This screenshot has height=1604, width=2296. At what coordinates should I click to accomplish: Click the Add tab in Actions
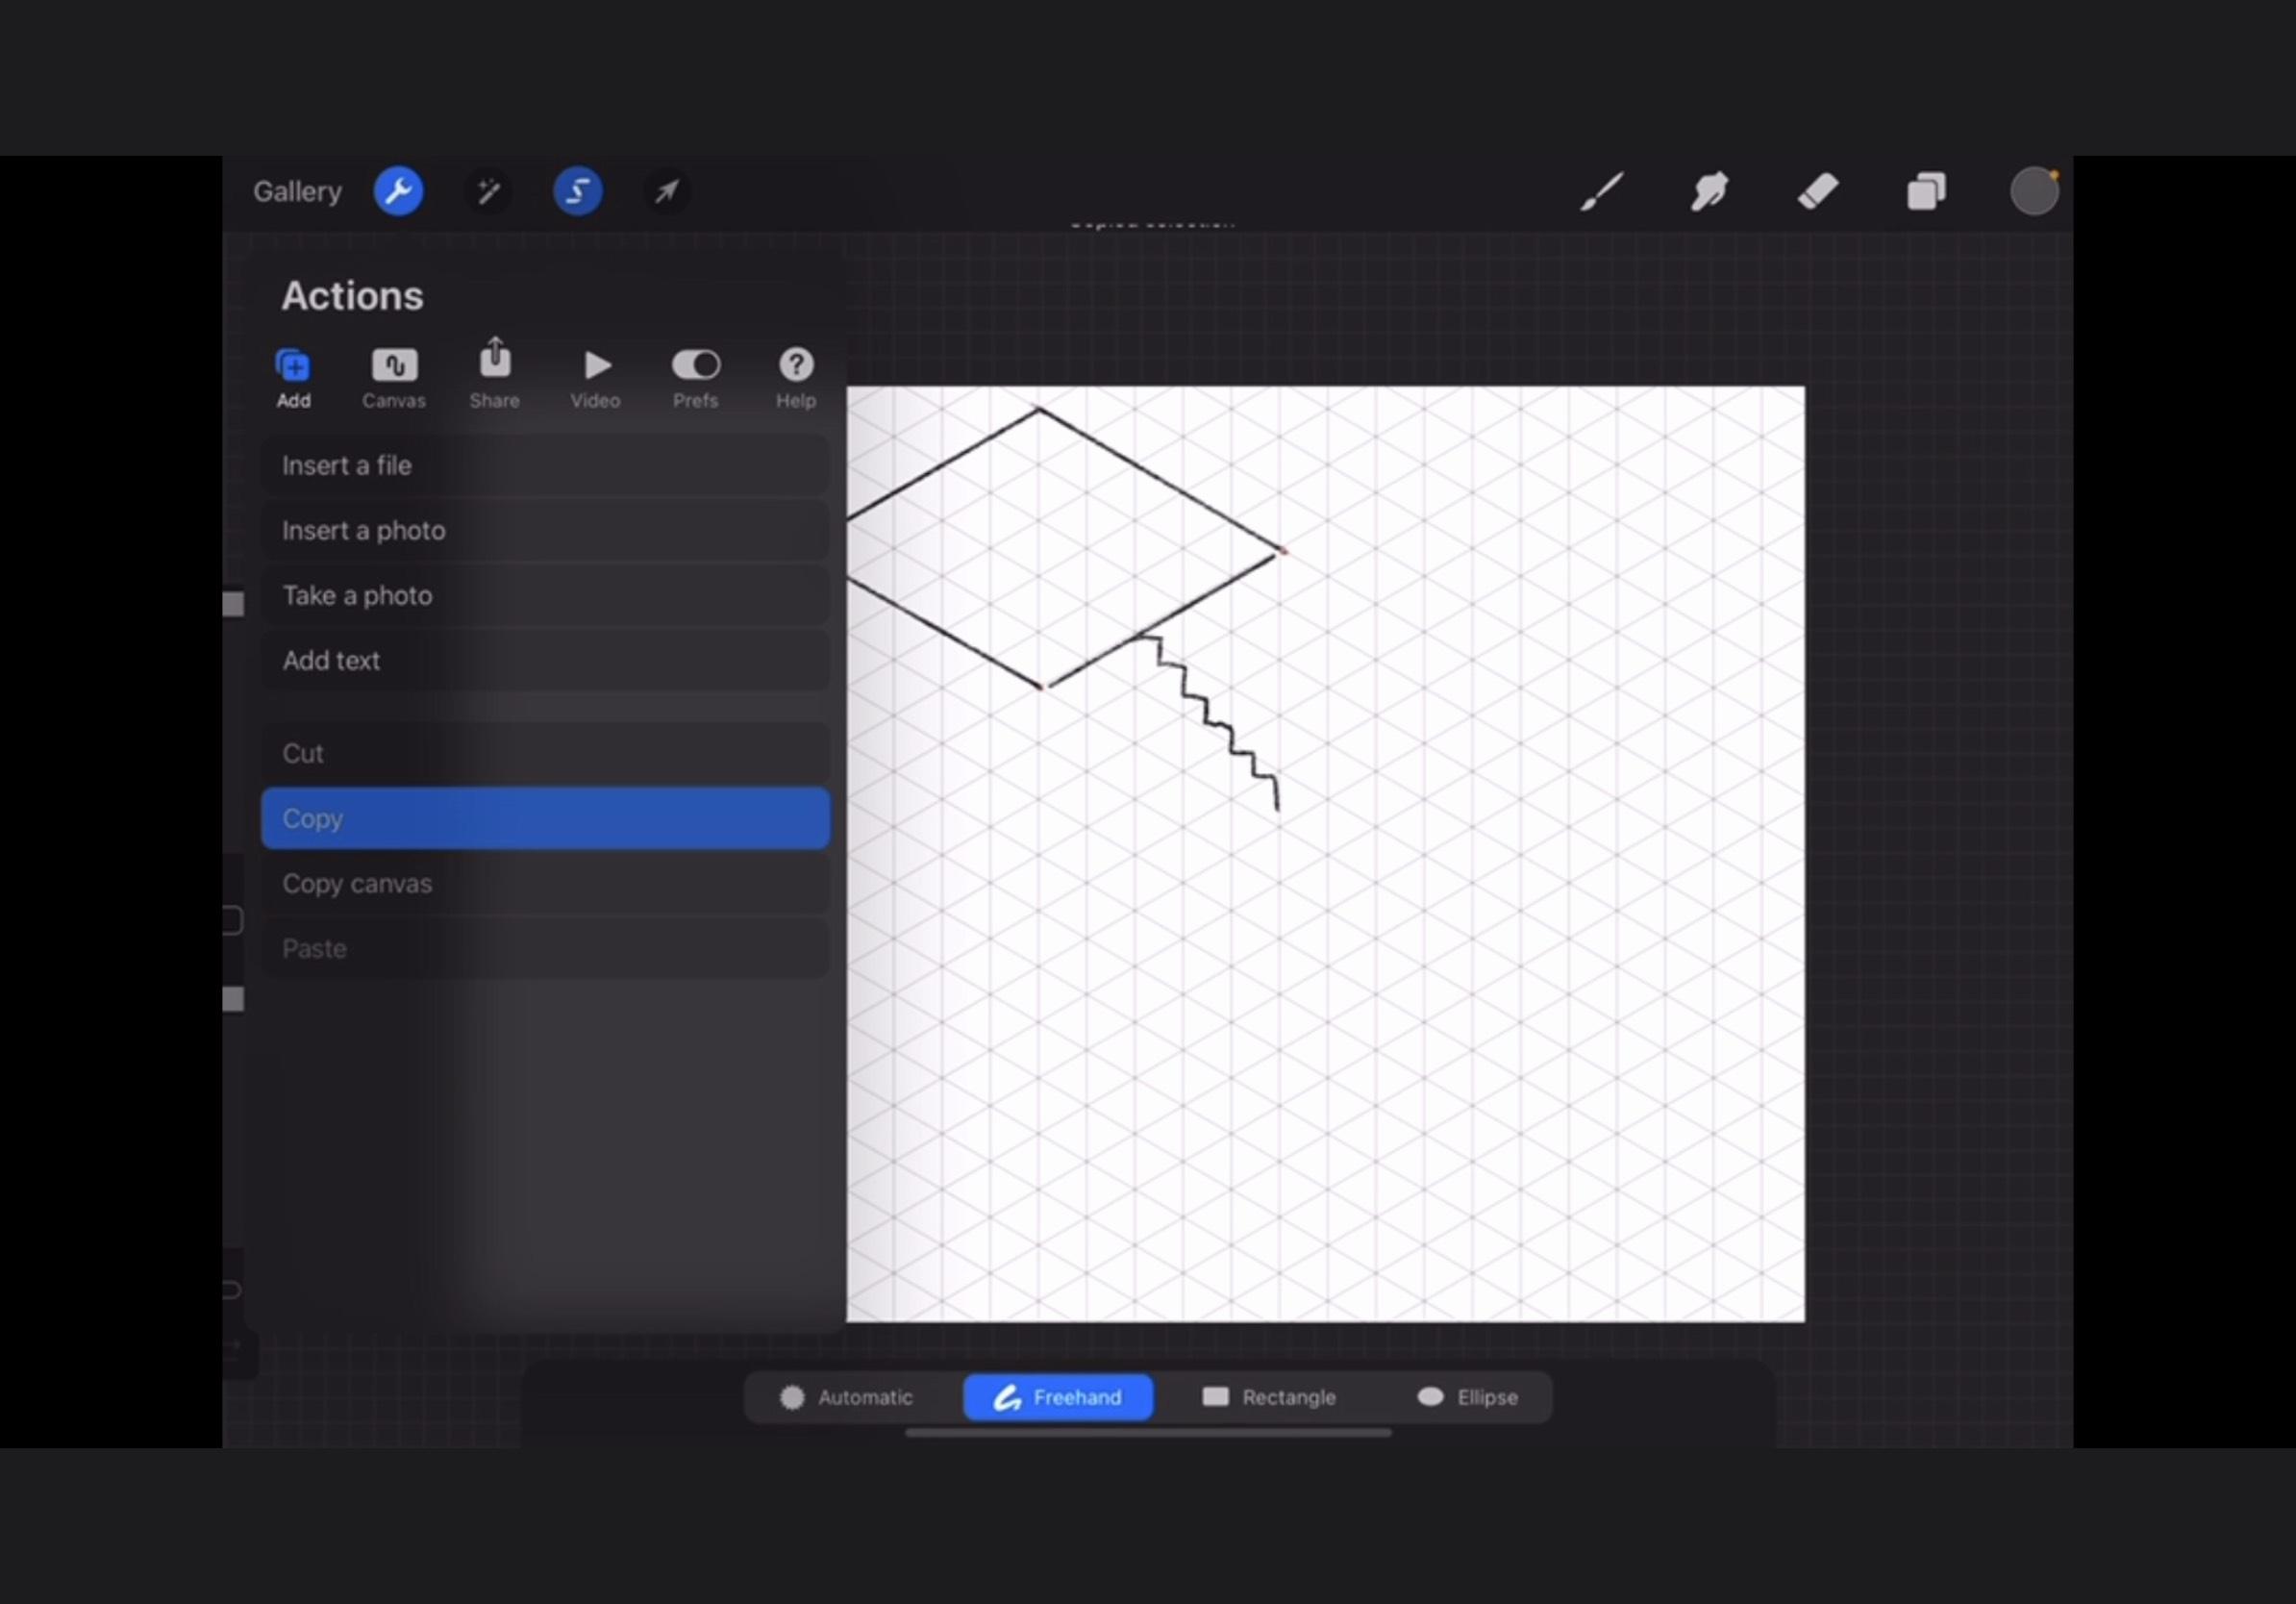(291, 375)
